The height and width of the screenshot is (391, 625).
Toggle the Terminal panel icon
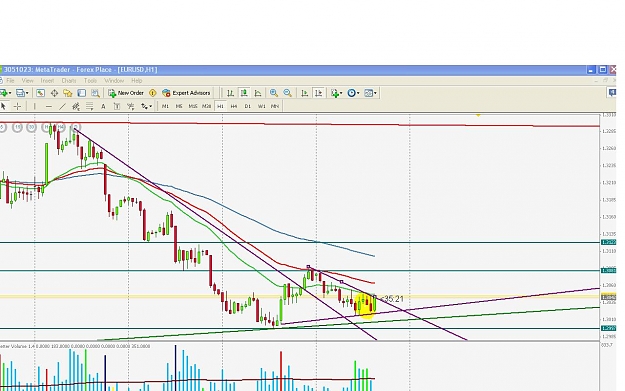point(81,93)
